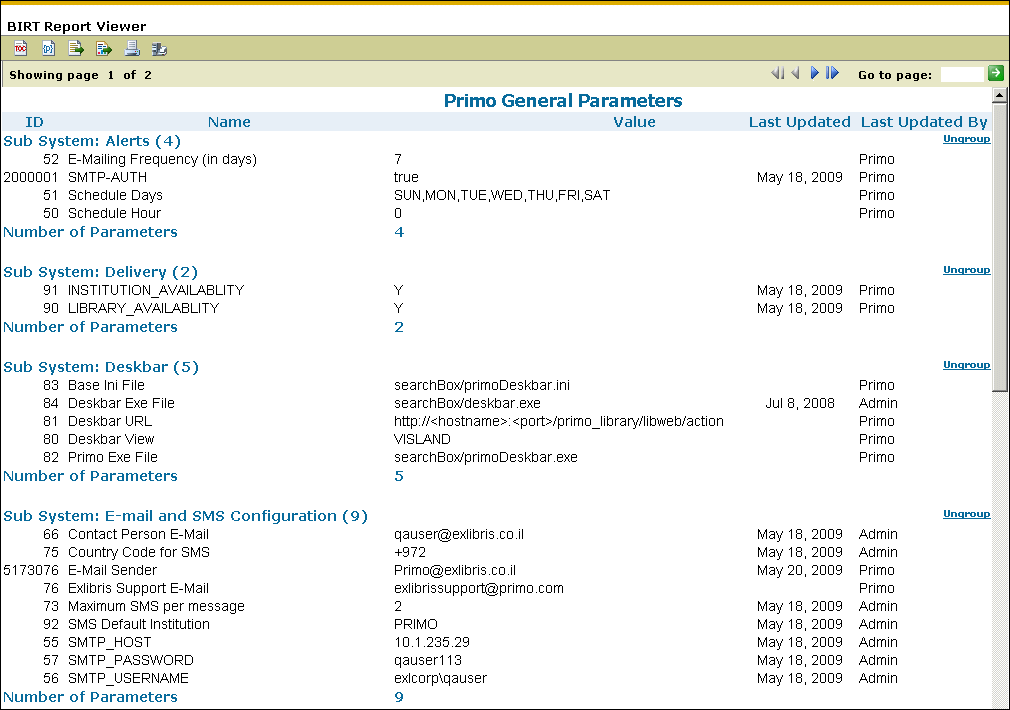Go to the next page arrow
The height and width of the screenshot is (710, 1010).
coord(814,73)
